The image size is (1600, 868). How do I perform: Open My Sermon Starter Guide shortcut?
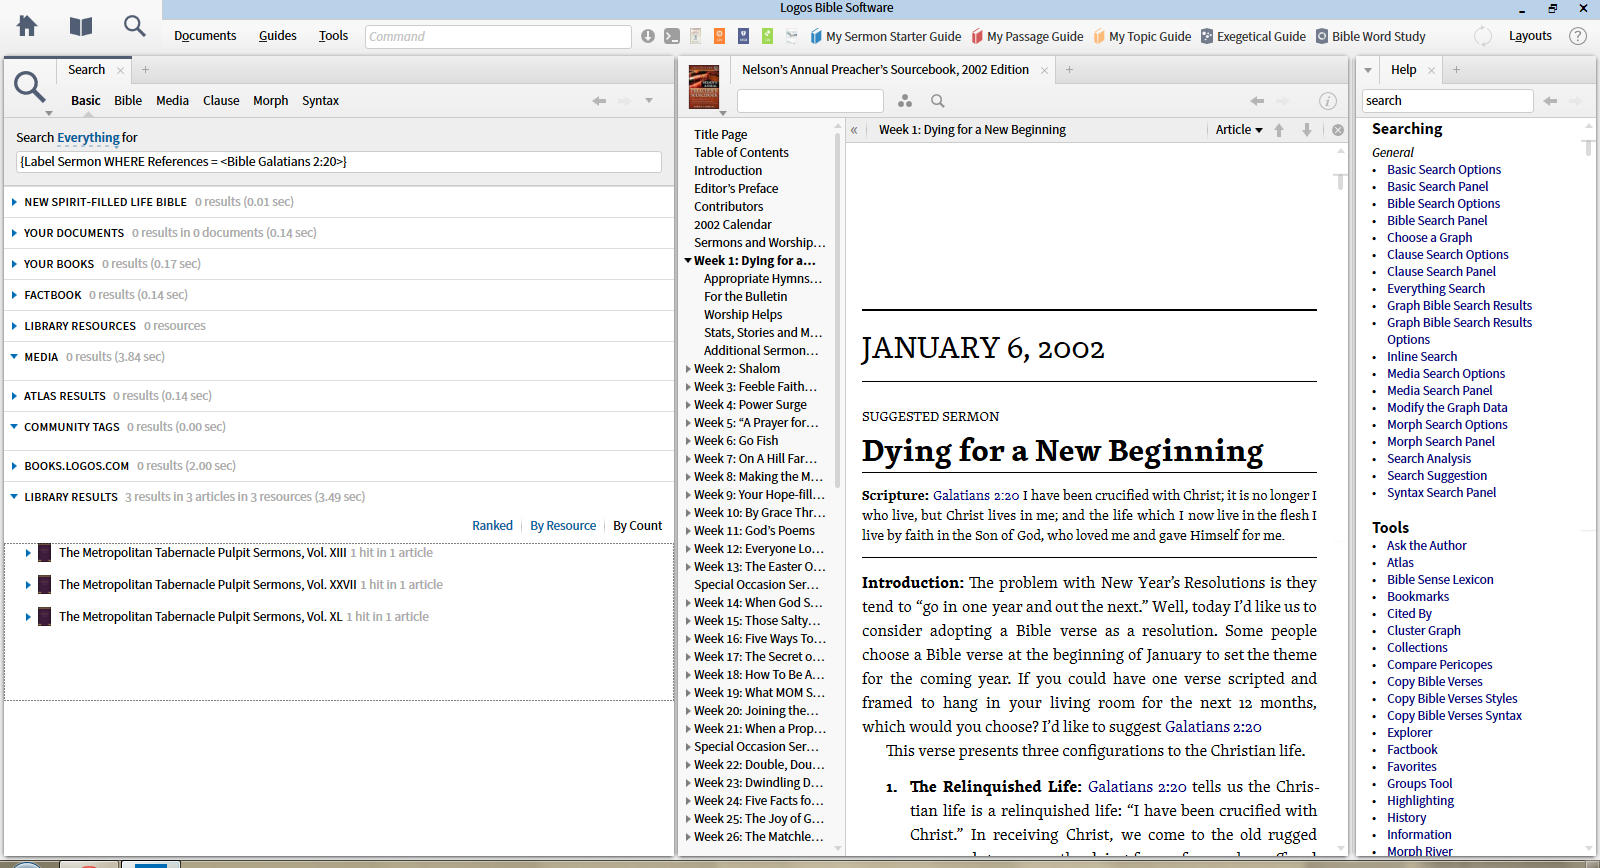click(x=885, y=37)
